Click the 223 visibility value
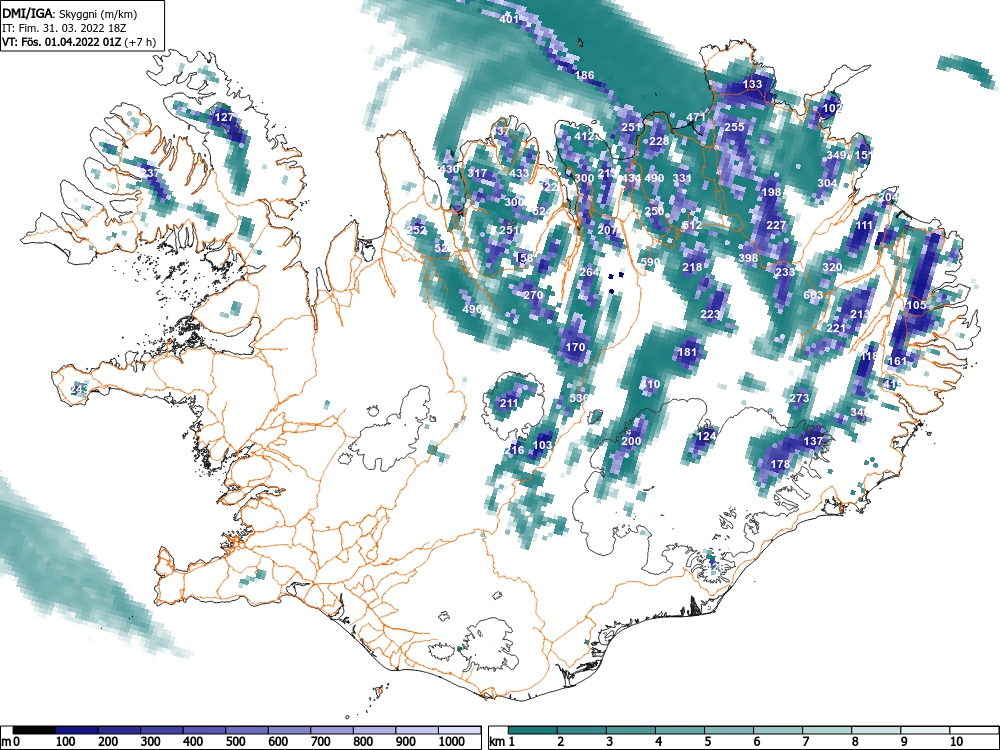 (x=710, y=315)
